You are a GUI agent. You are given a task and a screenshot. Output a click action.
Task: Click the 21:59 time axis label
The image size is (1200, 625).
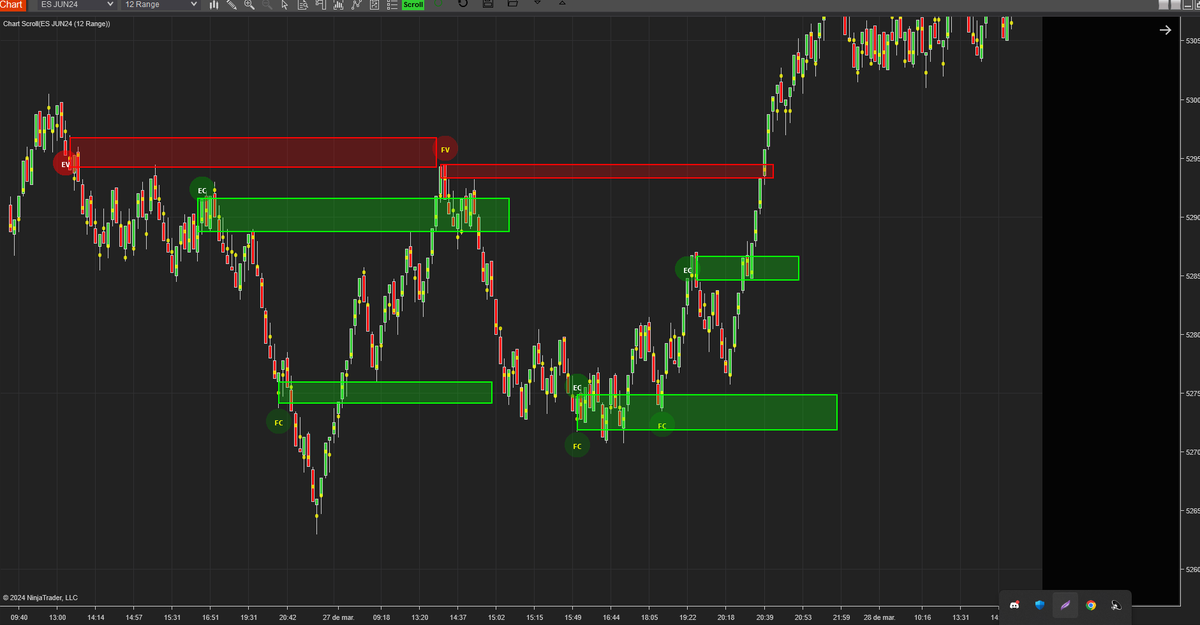point(841,617)
